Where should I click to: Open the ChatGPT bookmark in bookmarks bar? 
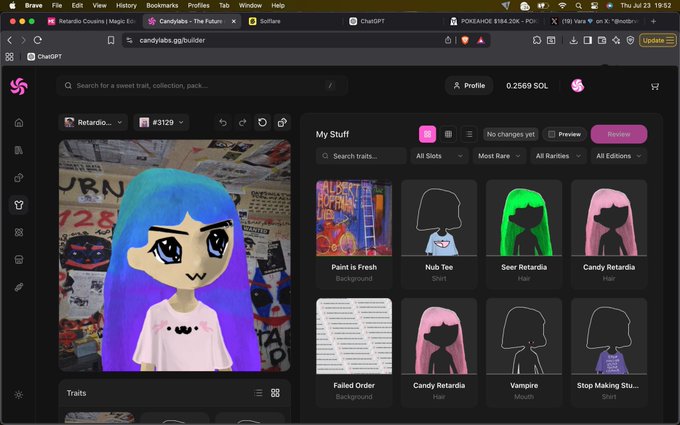click(x=45, y=57)
